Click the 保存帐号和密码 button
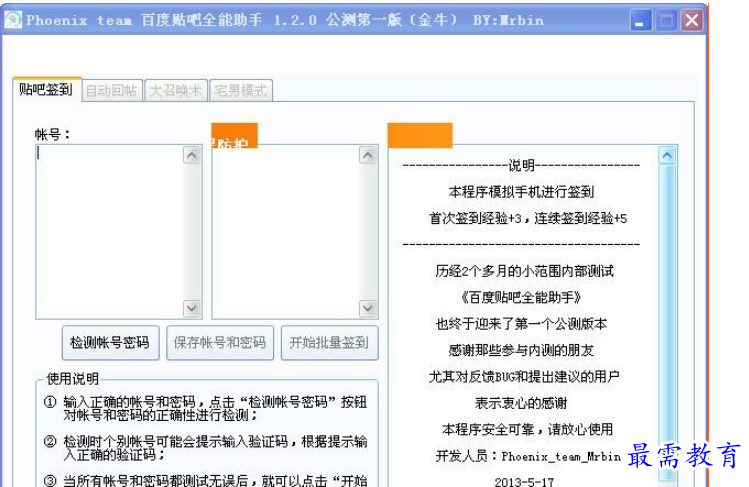The width and height of the screenshot is (749, 487). pyautogui.click(x=220, y=343)
